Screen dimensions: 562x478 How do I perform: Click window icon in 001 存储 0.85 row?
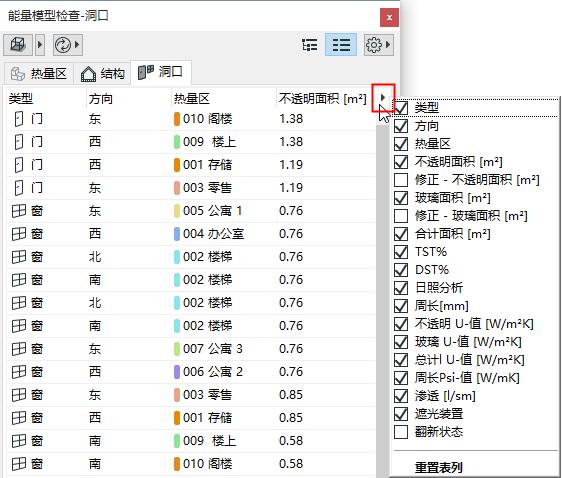pyautogui.click(x=19, y=417)
